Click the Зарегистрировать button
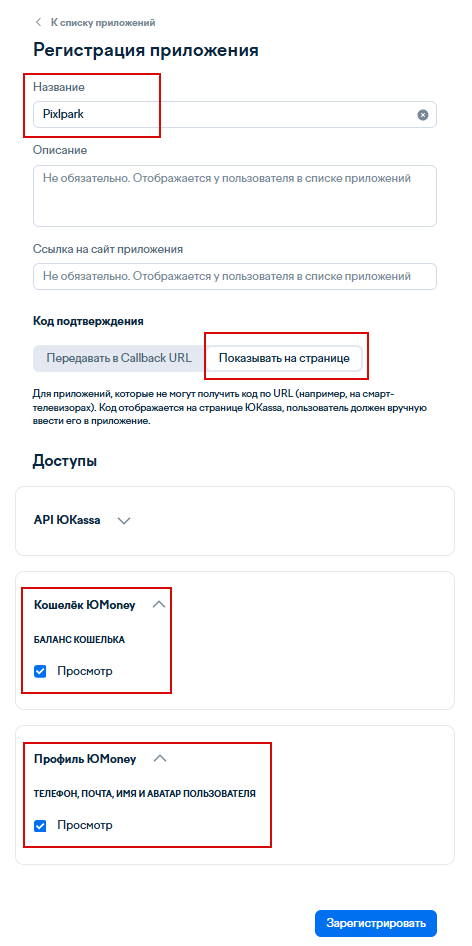 376,922
